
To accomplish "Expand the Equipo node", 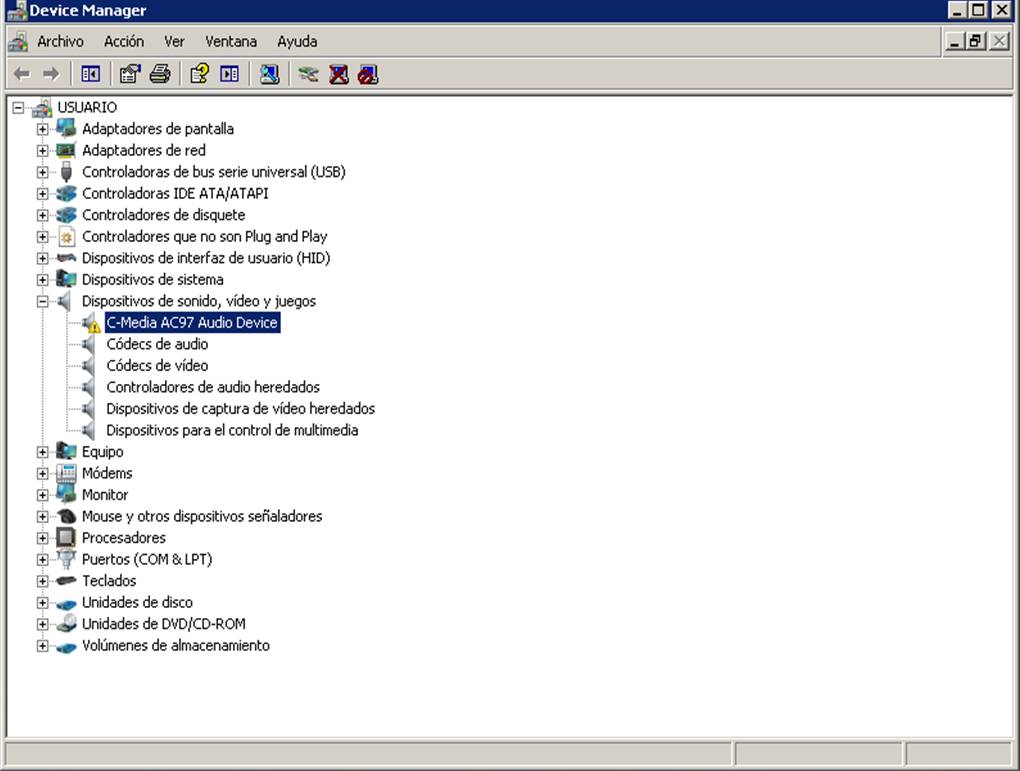I will point(42,452).
